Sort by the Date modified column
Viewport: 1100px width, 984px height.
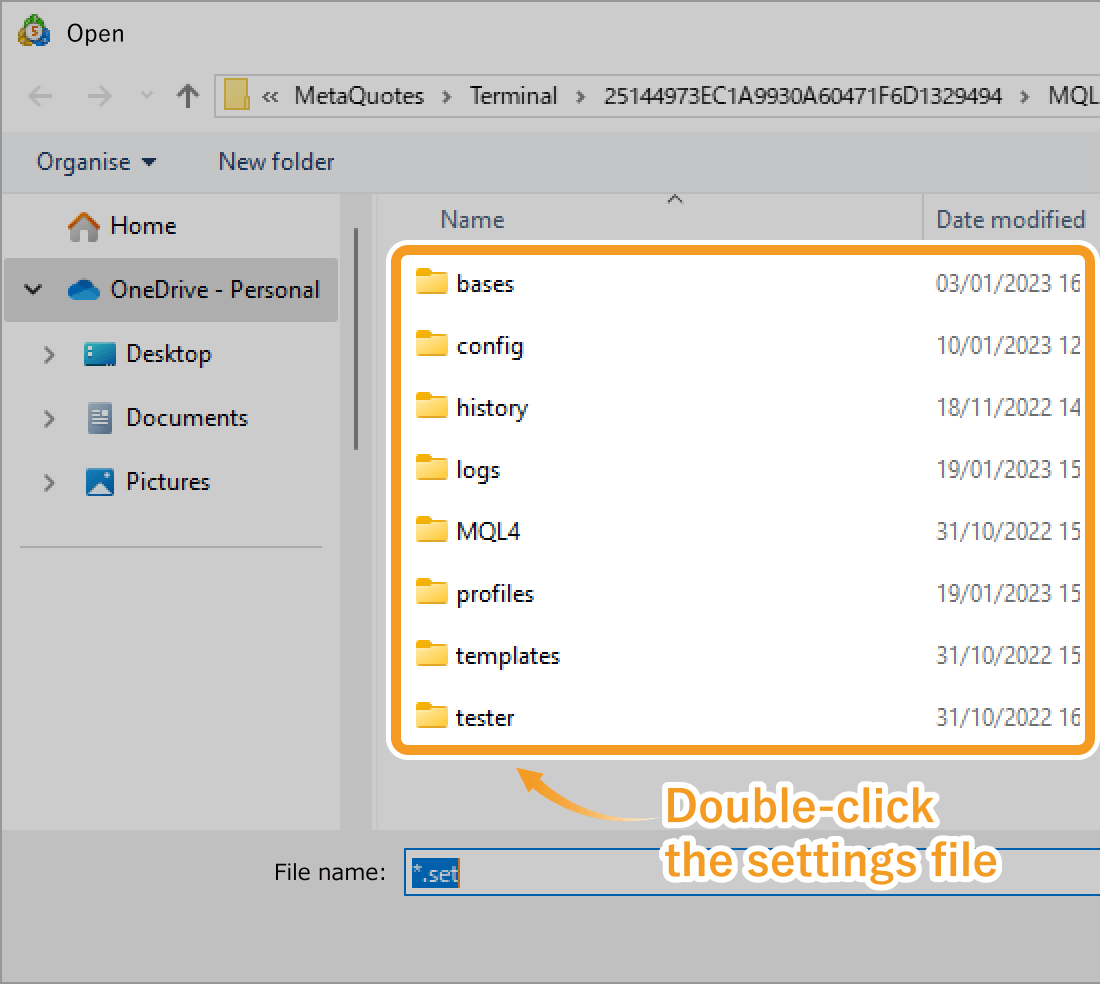1009,219
